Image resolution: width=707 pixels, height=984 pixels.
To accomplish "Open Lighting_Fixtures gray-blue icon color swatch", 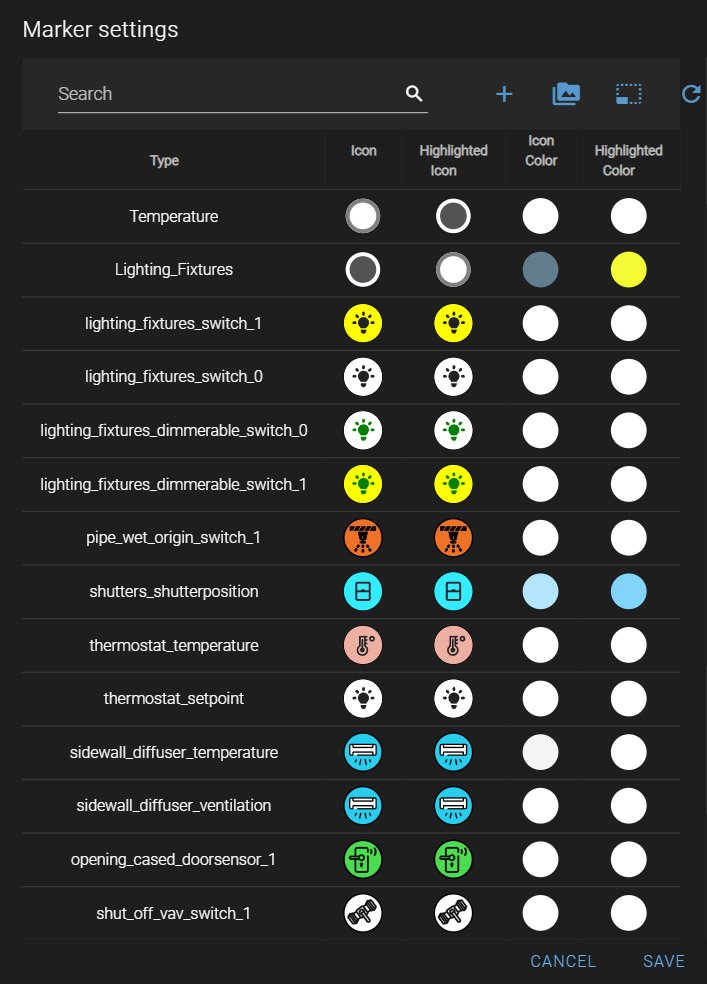I will click(540, 270).
